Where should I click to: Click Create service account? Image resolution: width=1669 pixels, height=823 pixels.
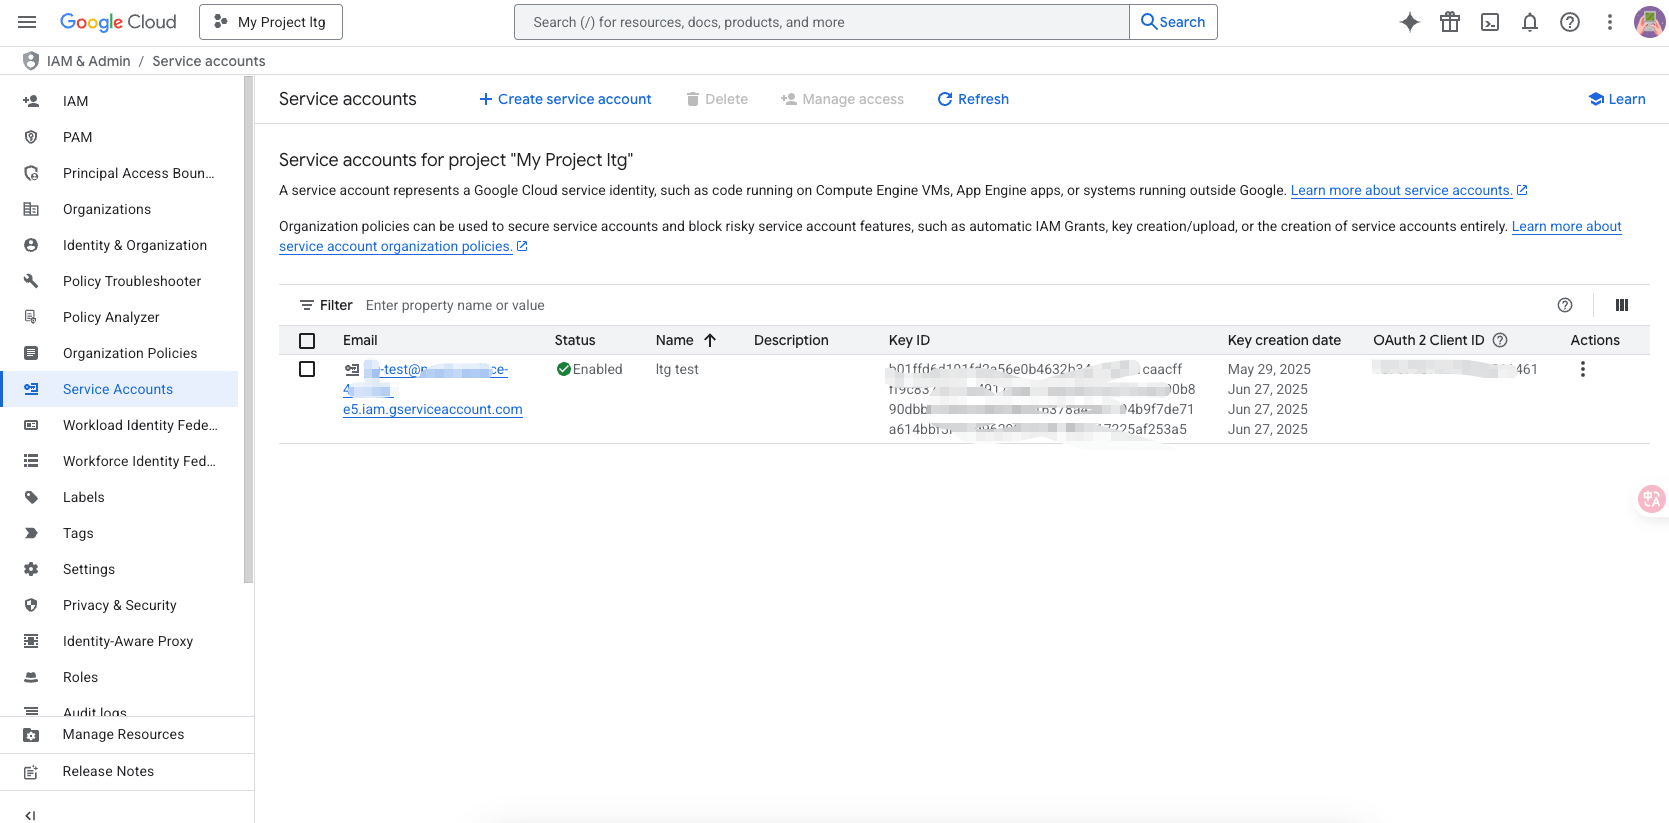point(565,99)
